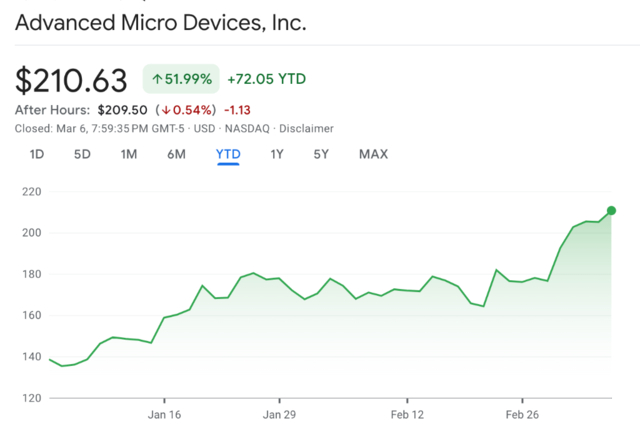
Task: Open the 5Y time range
Action: (321, 154)
